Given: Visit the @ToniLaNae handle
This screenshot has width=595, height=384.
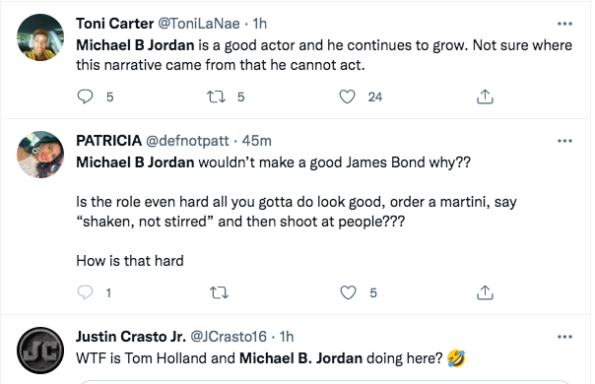Looking at the screenshot, I should (x=198, y=24).
